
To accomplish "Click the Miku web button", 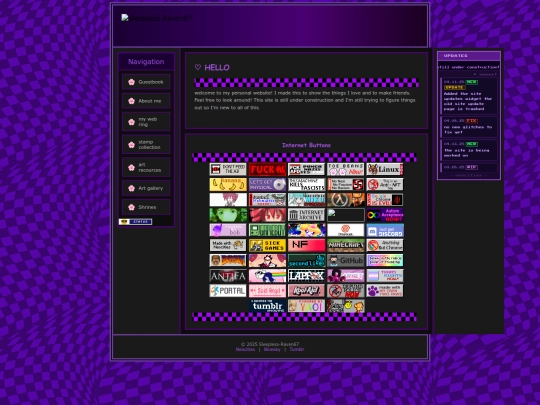I will [306, 199].
